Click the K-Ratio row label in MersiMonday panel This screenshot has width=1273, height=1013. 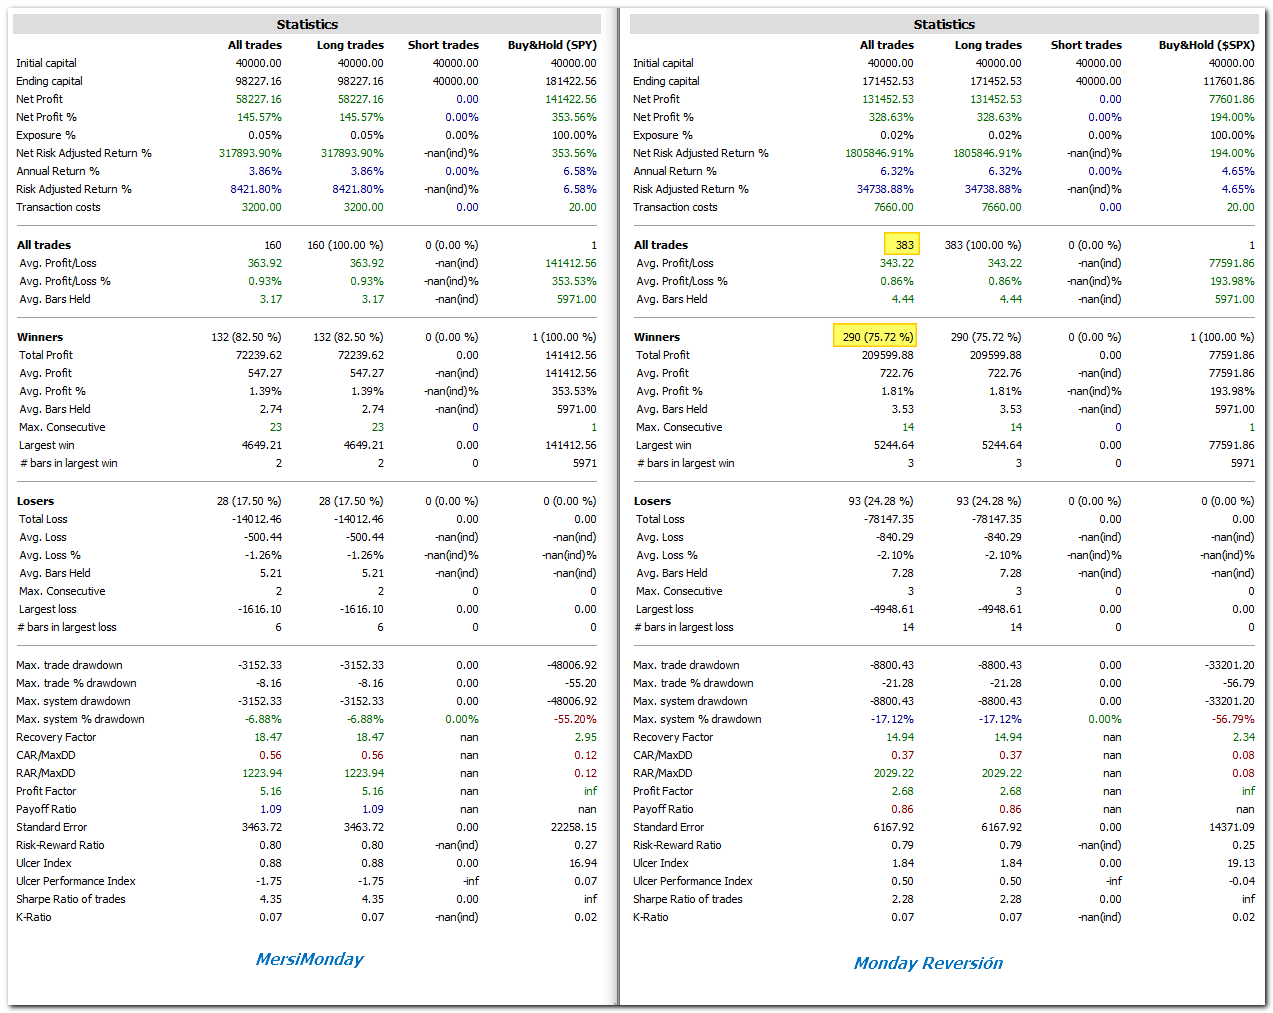coord(34,917)
